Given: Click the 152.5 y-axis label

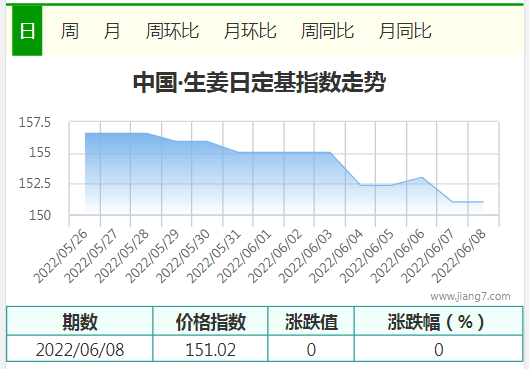Looking at the screenshot, I should coord(34,183).
